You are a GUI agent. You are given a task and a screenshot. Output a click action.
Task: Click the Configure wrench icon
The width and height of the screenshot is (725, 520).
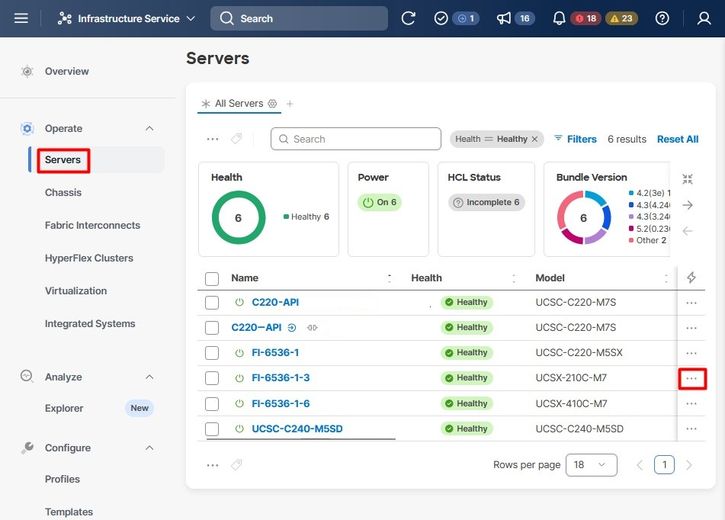pyautogui.click(x=27, y=447)
